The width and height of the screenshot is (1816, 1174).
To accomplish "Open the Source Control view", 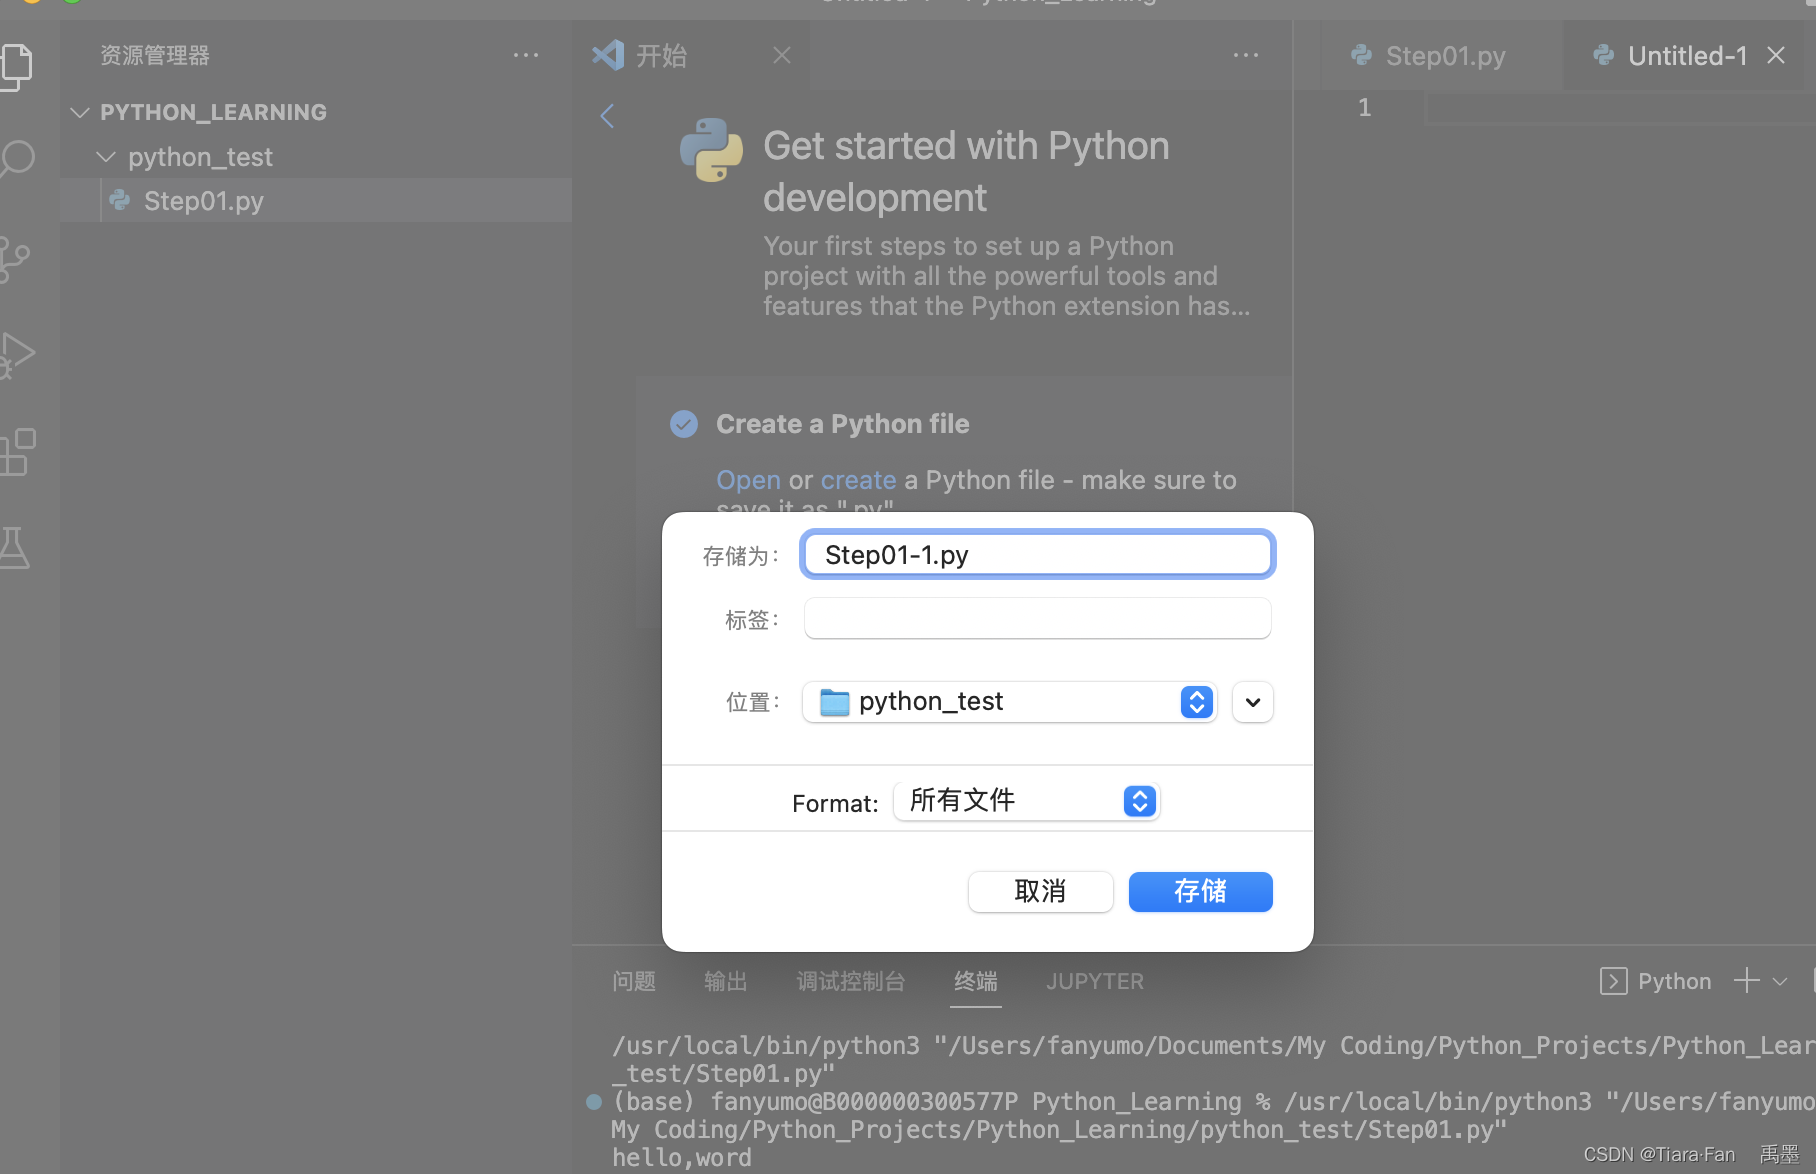I will click(x=17, y=258).
